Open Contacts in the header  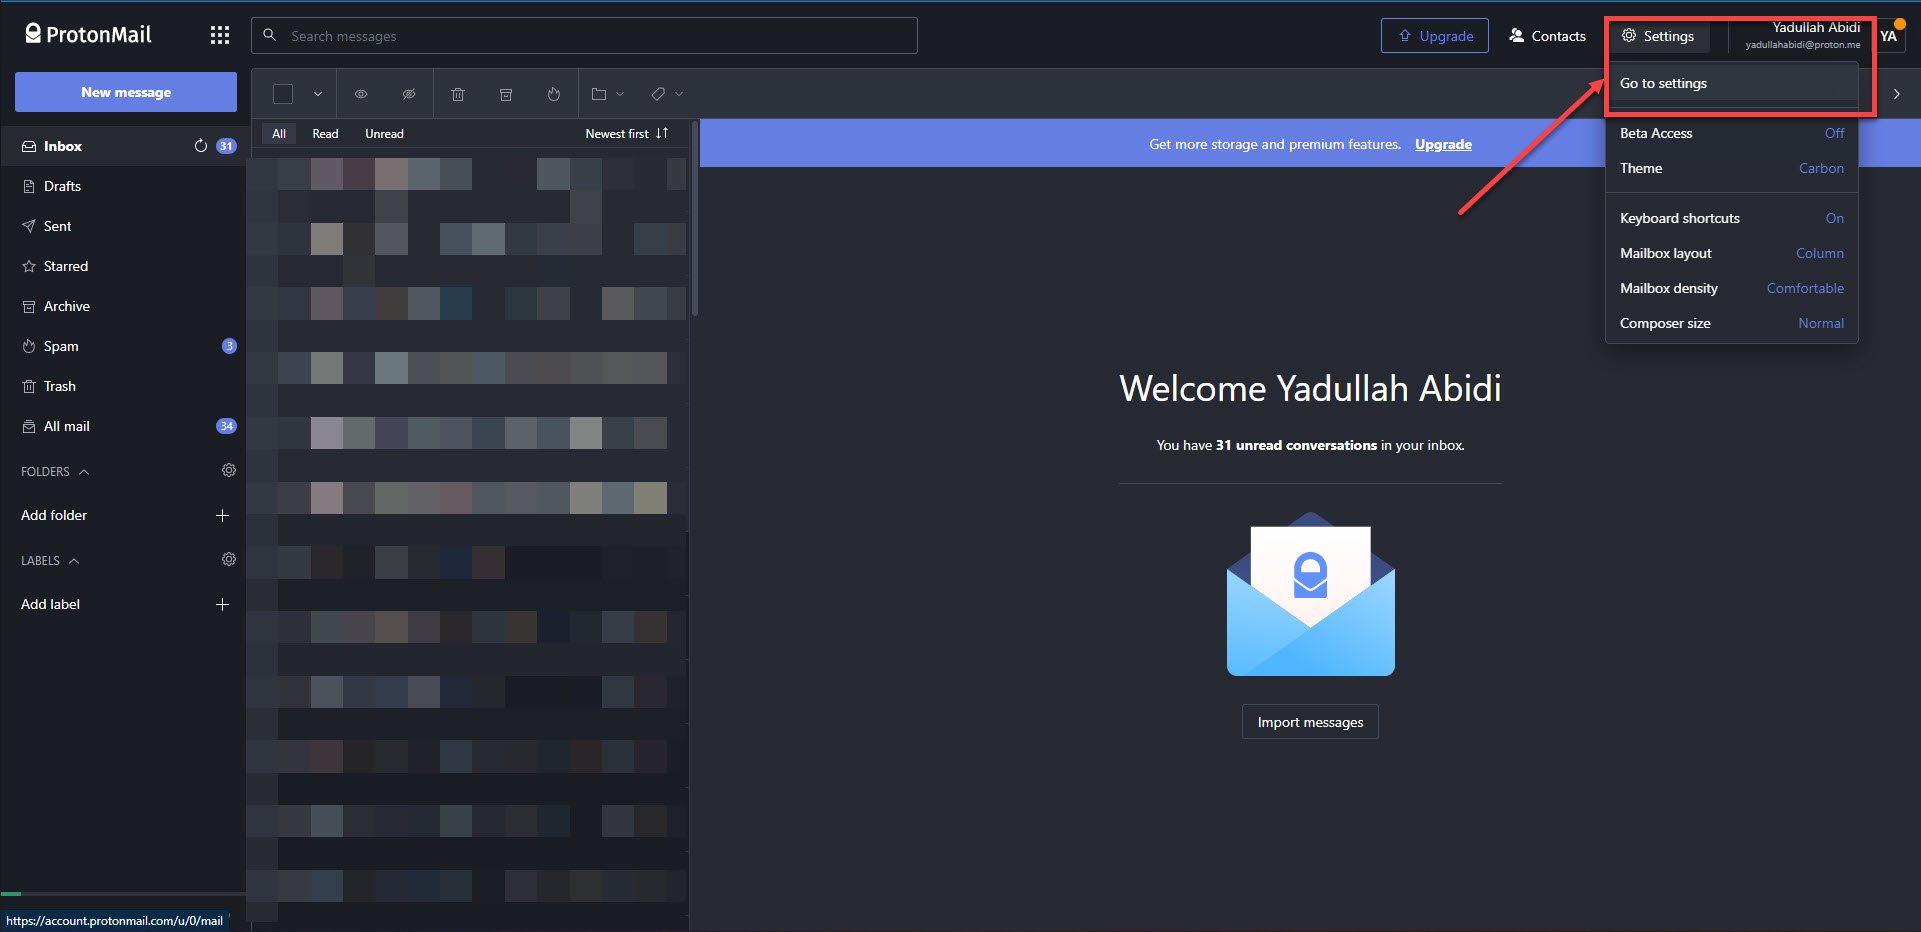[x=1547, y=36]
